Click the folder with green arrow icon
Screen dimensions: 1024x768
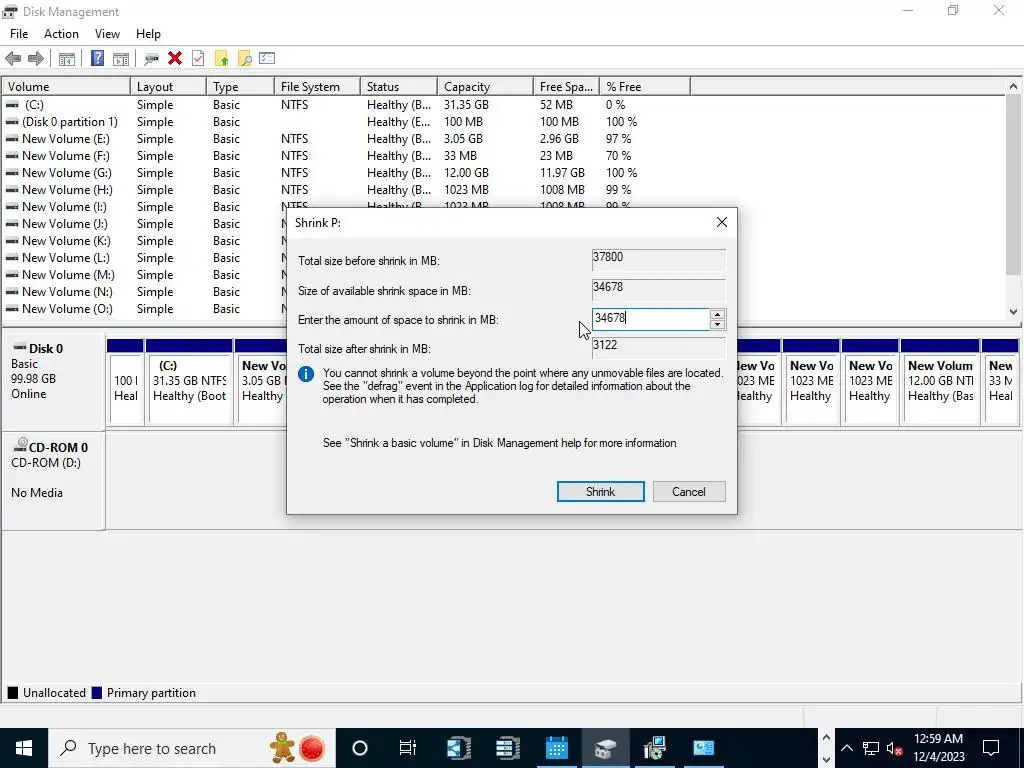221,59
